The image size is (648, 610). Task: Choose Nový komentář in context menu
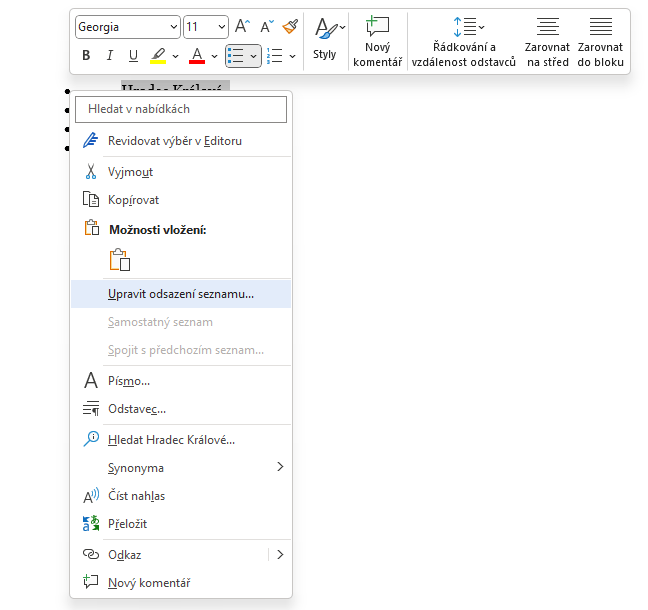coord(181,583)
